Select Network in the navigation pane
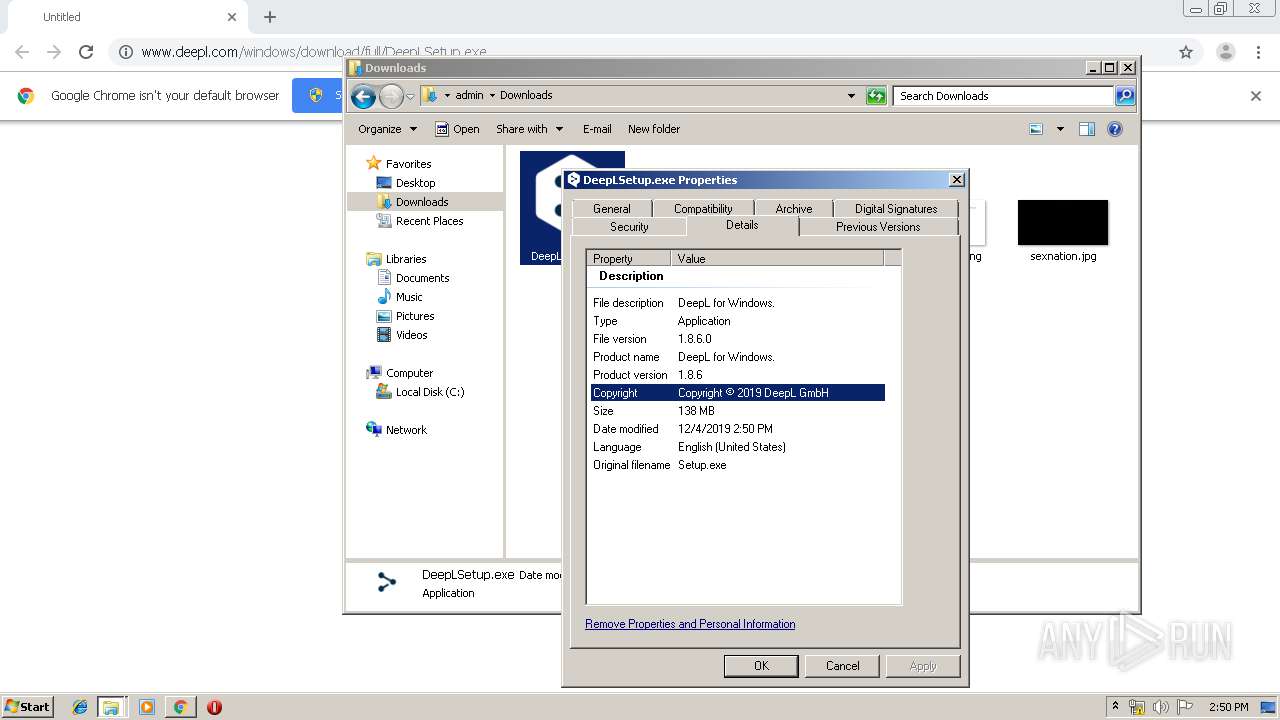The width and height of the screenshot is (1280, 720). (406, 430)
